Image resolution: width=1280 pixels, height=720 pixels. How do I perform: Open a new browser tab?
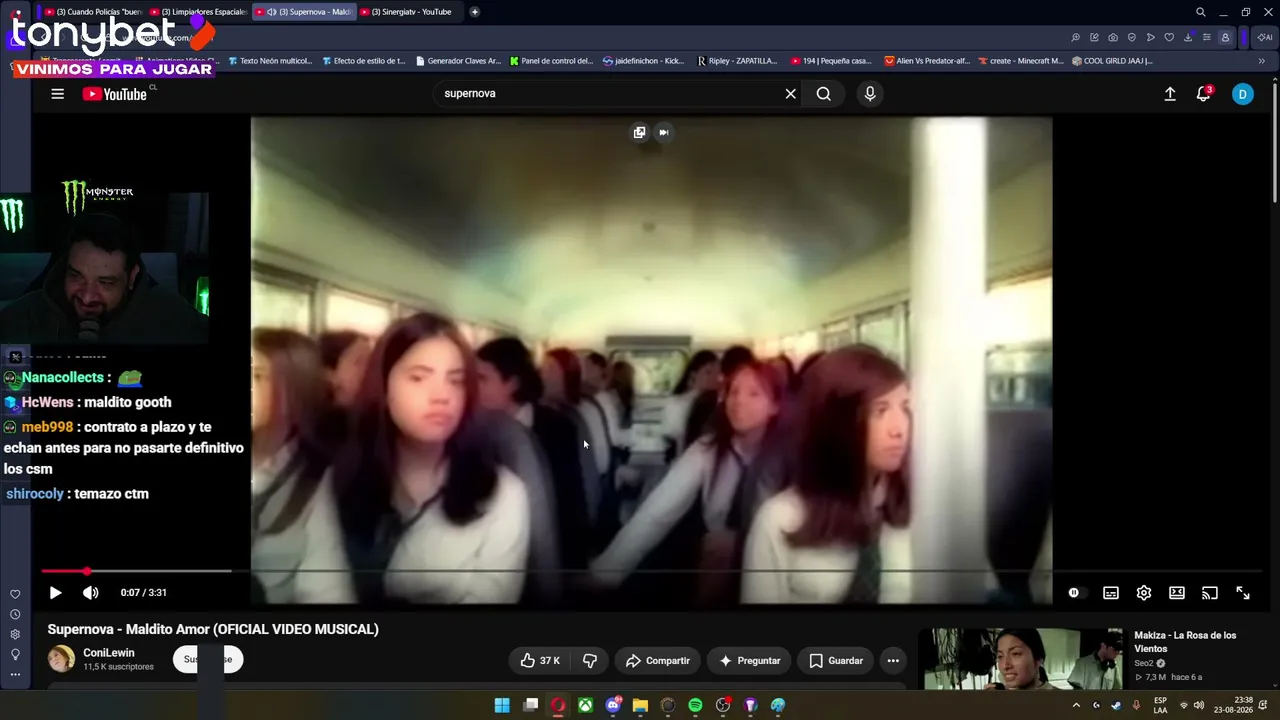[474, 12]
